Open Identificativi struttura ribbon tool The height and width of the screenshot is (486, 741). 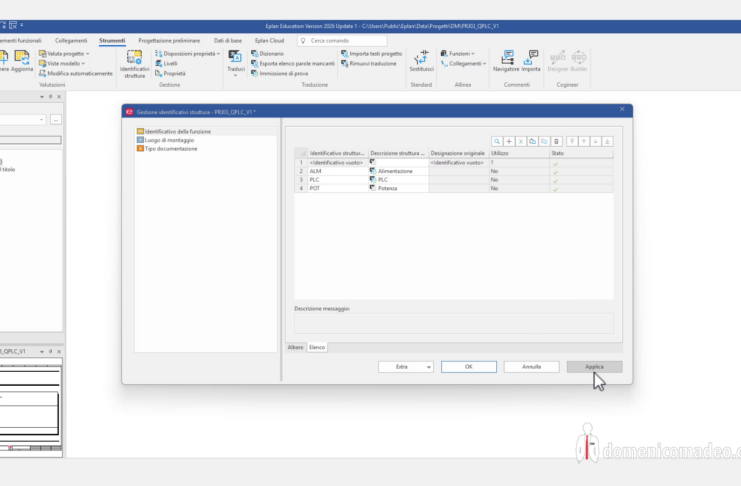[134, 64]
